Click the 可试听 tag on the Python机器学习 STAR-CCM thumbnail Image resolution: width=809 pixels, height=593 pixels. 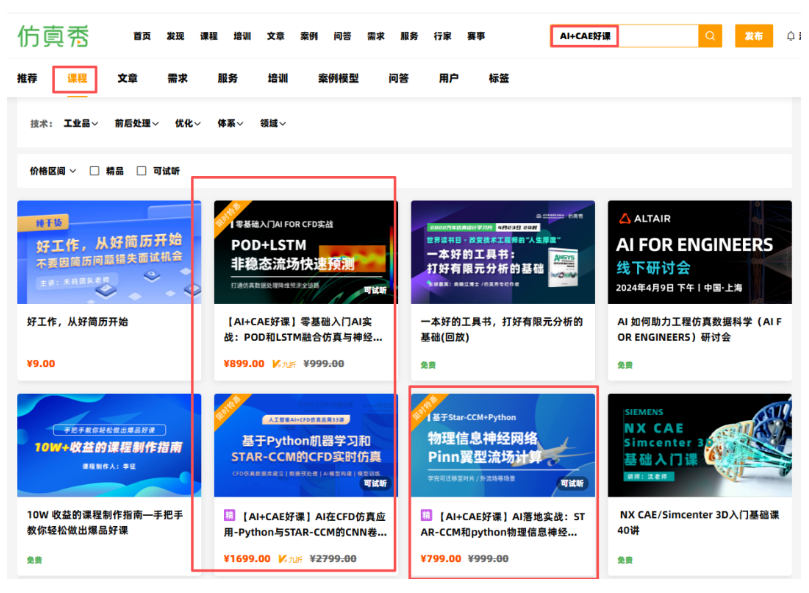tap(375, 484)
